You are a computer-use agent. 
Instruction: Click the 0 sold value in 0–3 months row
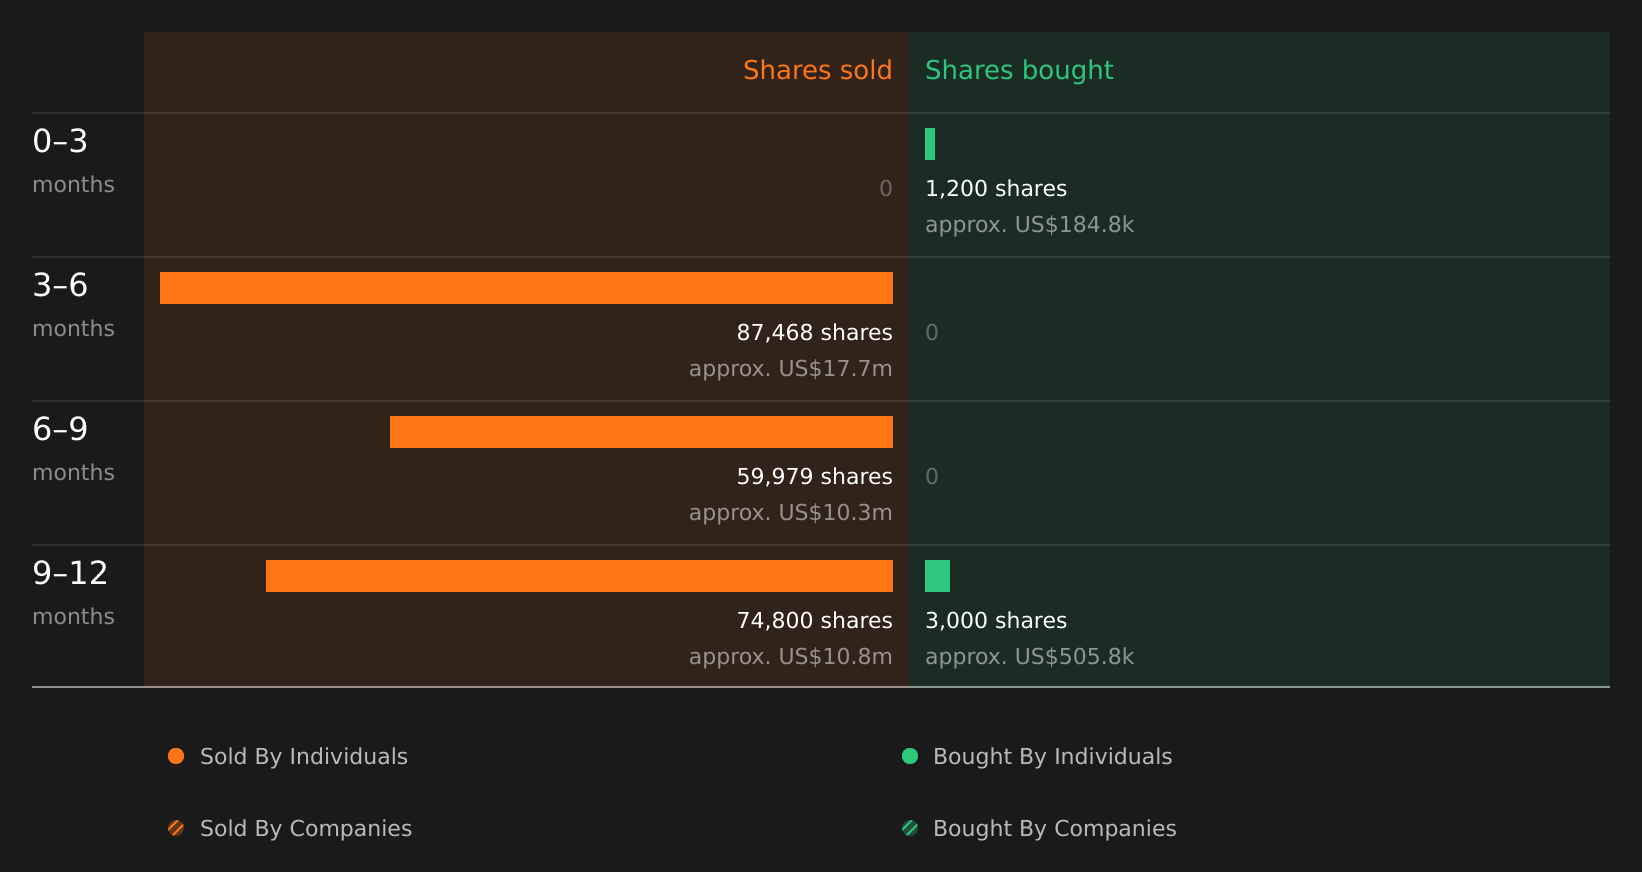(x=886, y=188)
